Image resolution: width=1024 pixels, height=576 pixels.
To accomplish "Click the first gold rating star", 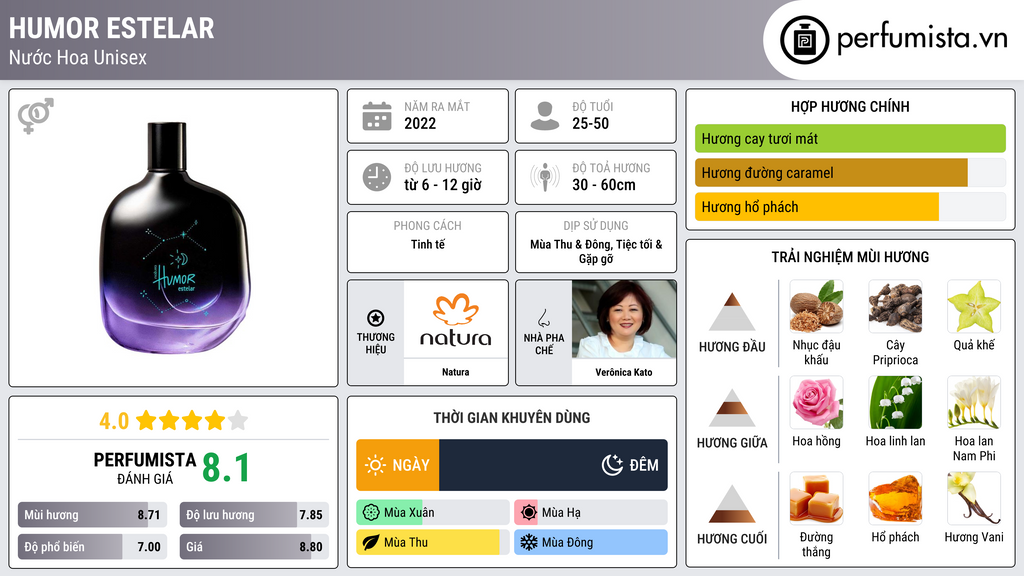I will point(146,420).
